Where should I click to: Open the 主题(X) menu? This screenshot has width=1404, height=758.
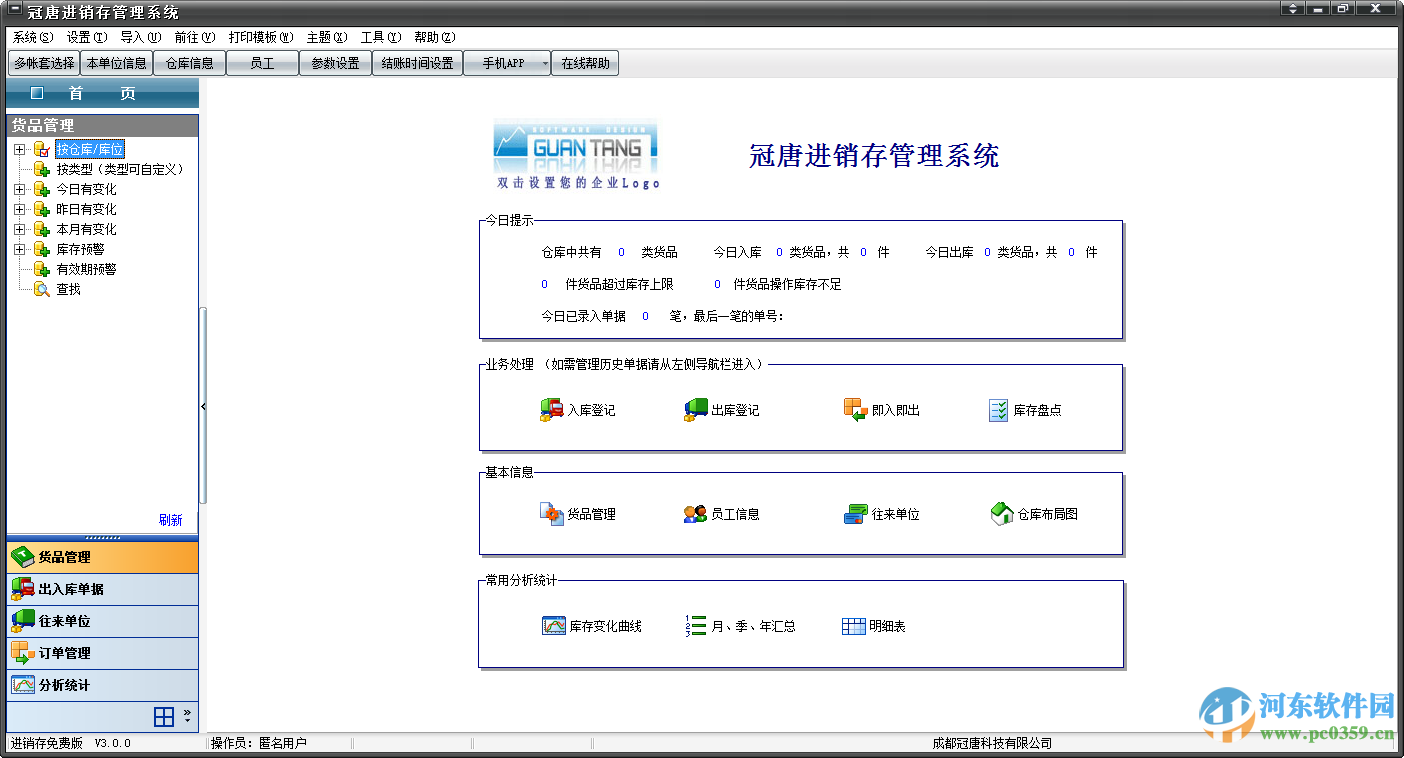327,37
